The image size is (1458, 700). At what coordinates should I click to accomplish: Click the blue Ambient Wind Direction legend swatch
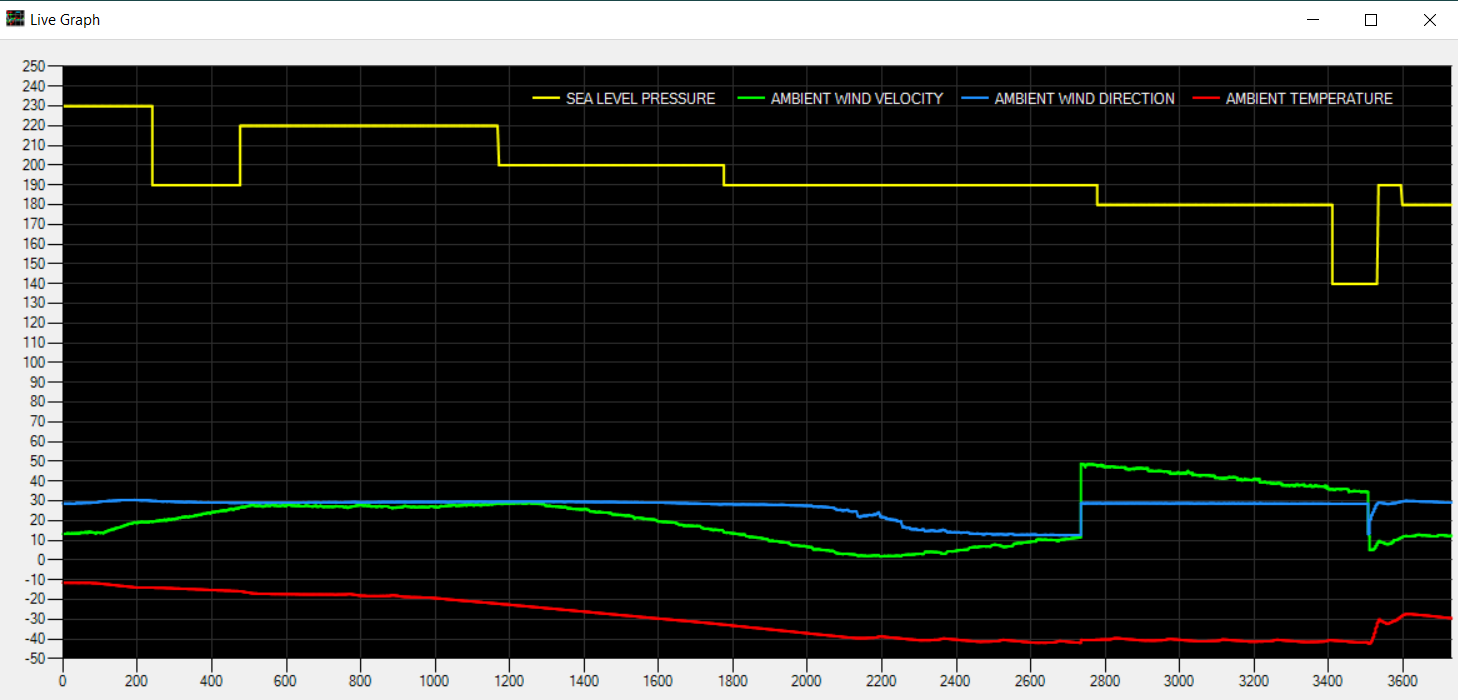coord(974,99)
